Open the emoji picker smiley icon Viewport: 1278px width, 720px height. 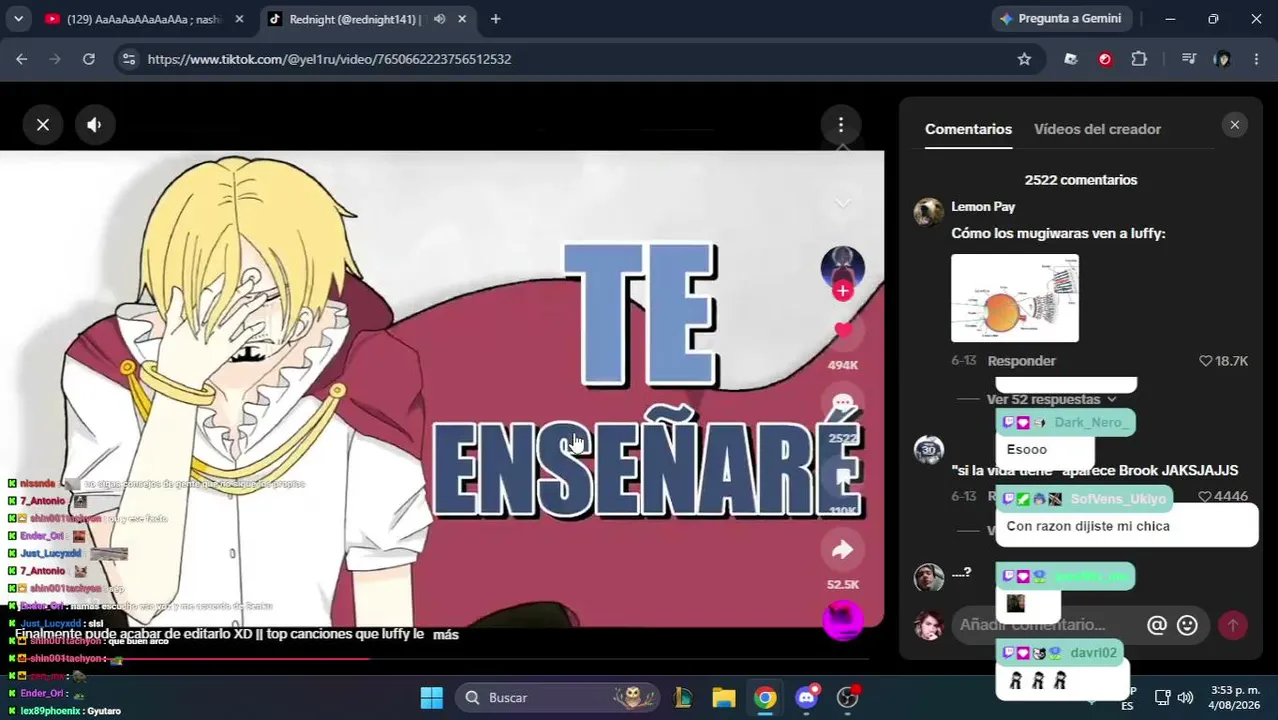coord(1187,625)
